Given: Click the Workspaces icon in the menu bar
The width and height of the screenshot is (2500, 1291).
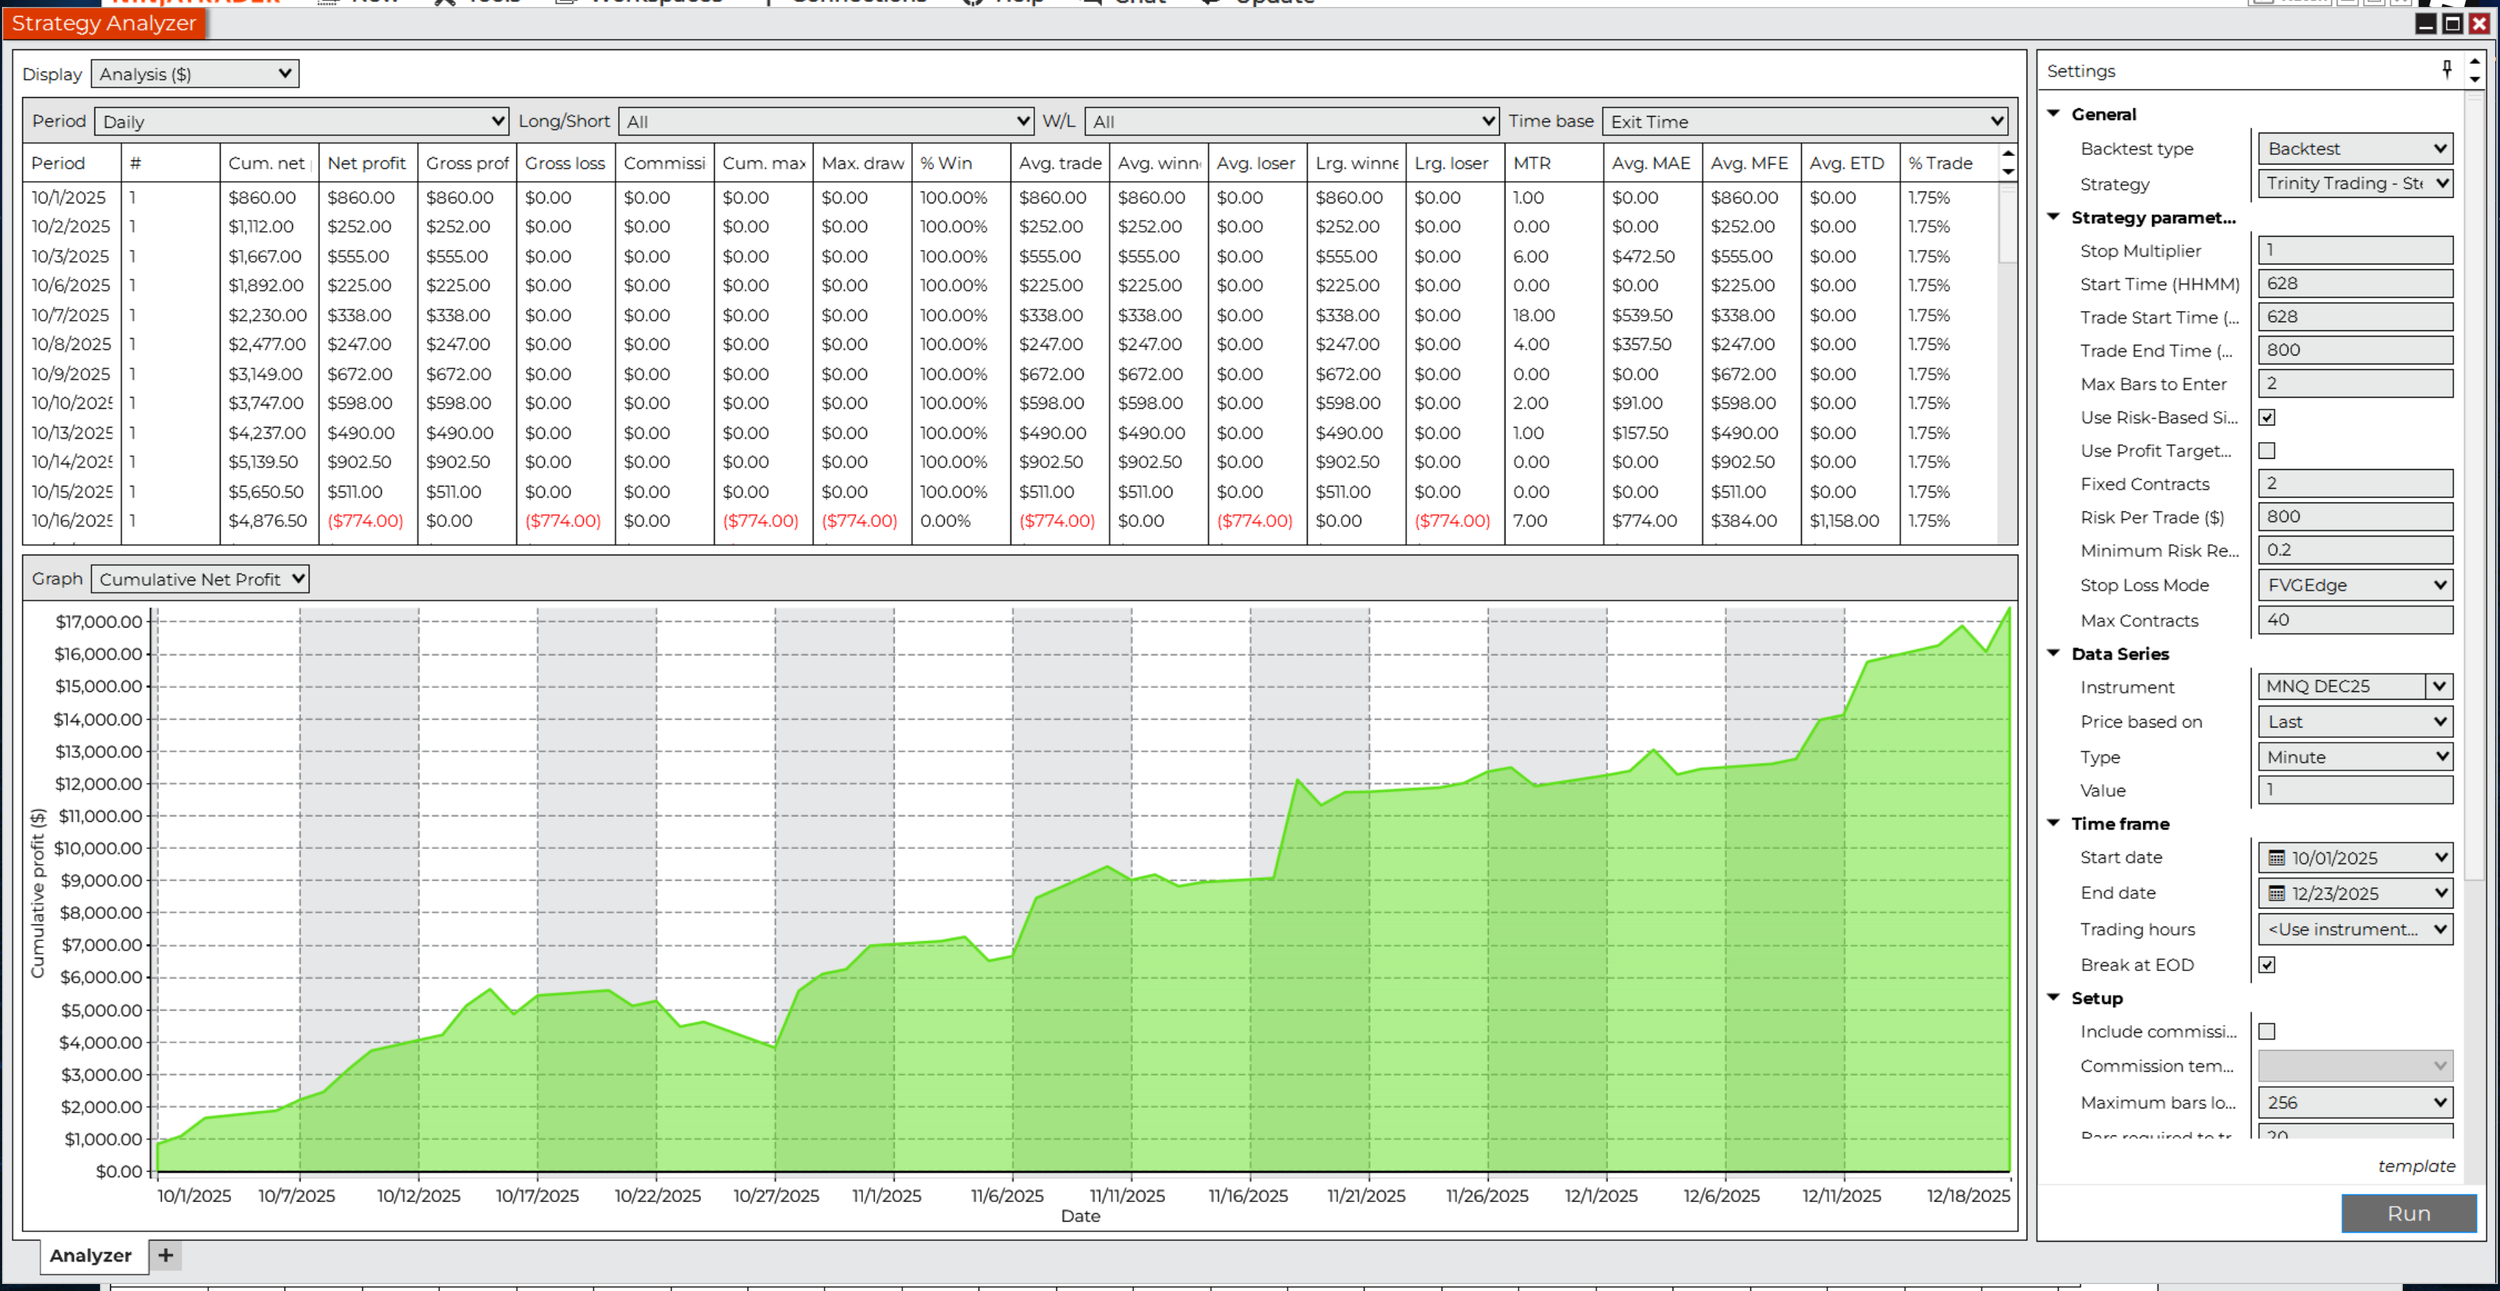Looking at the screenshot, I should 566,2.
